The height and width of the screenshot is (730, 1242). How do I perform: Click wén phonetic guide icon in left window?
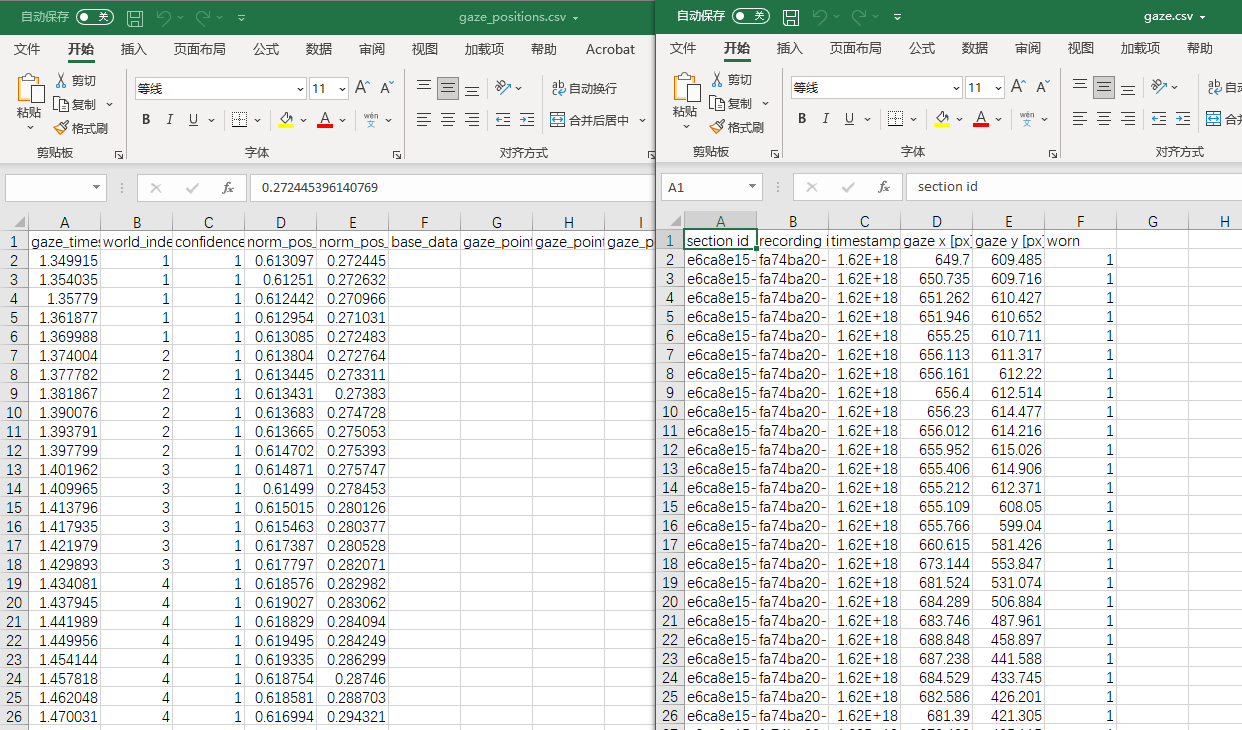[x=371, y=120]
